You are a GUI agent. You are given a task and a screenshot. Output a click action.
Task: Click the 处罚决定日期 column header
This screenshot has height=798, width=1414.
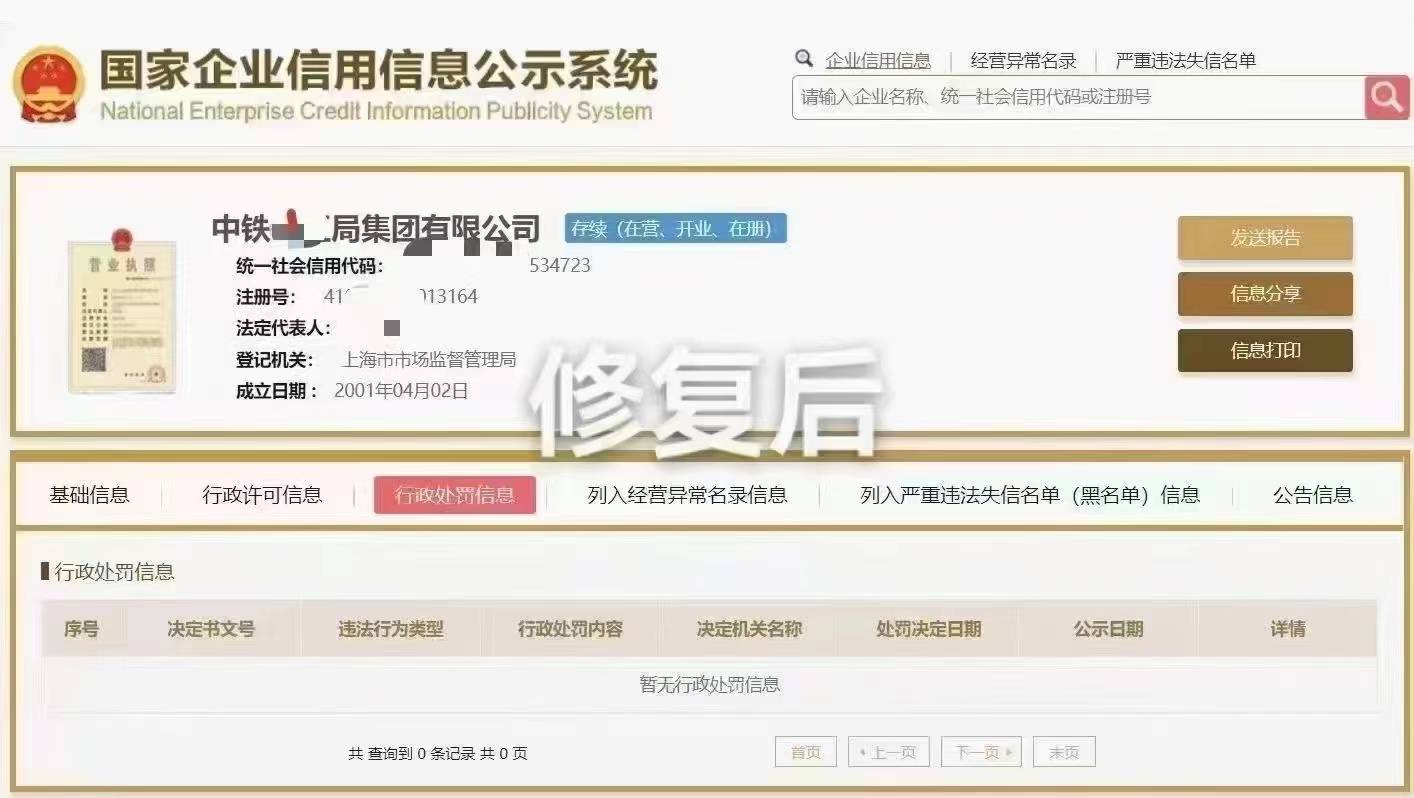tap(928, 629)
